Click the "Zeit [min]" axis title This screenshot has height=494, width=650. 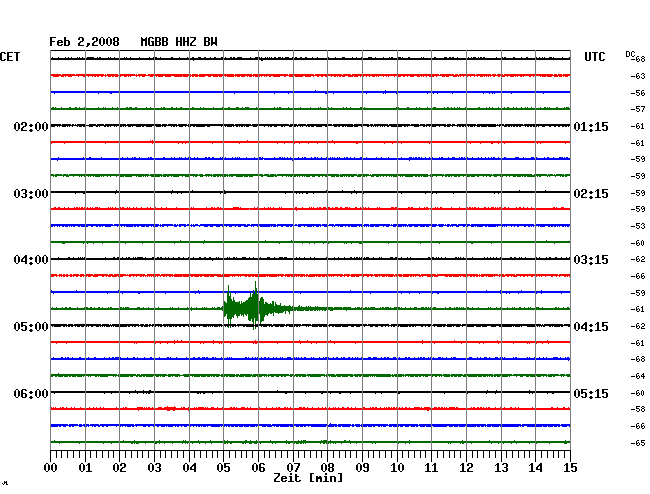tap(308, 478)
